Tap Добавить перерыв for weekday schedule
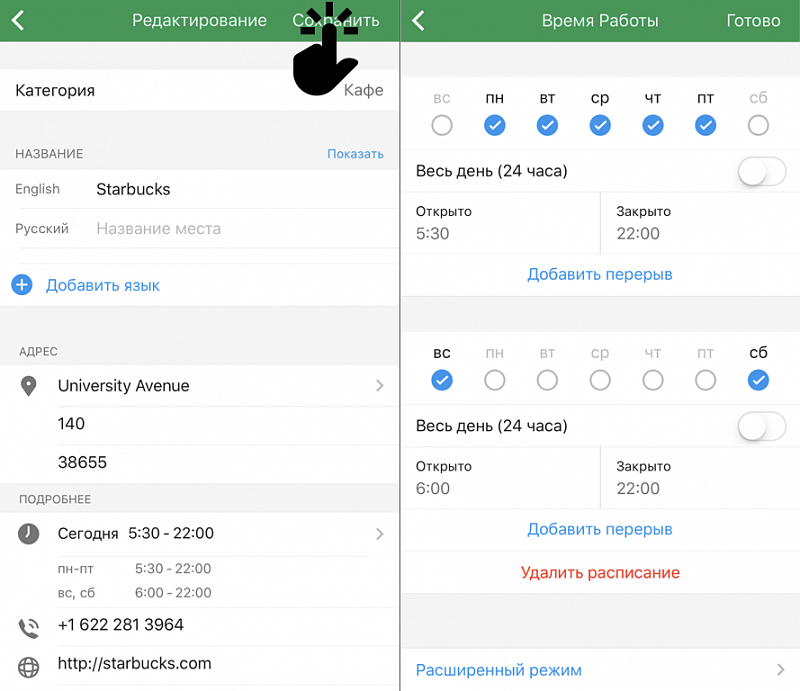The height and width of the screenshot is (691, 800). tap(600, 275)
